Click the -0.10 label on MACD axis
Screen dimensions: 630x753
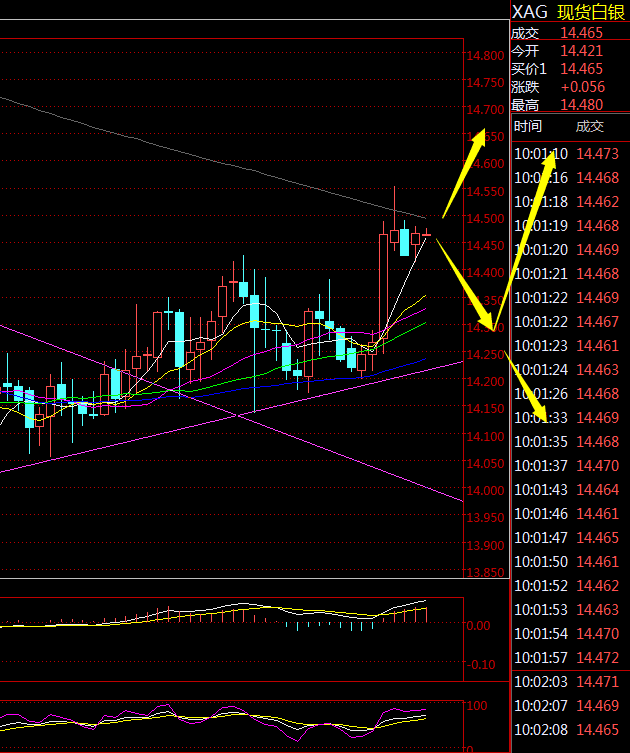click(482, 665)
